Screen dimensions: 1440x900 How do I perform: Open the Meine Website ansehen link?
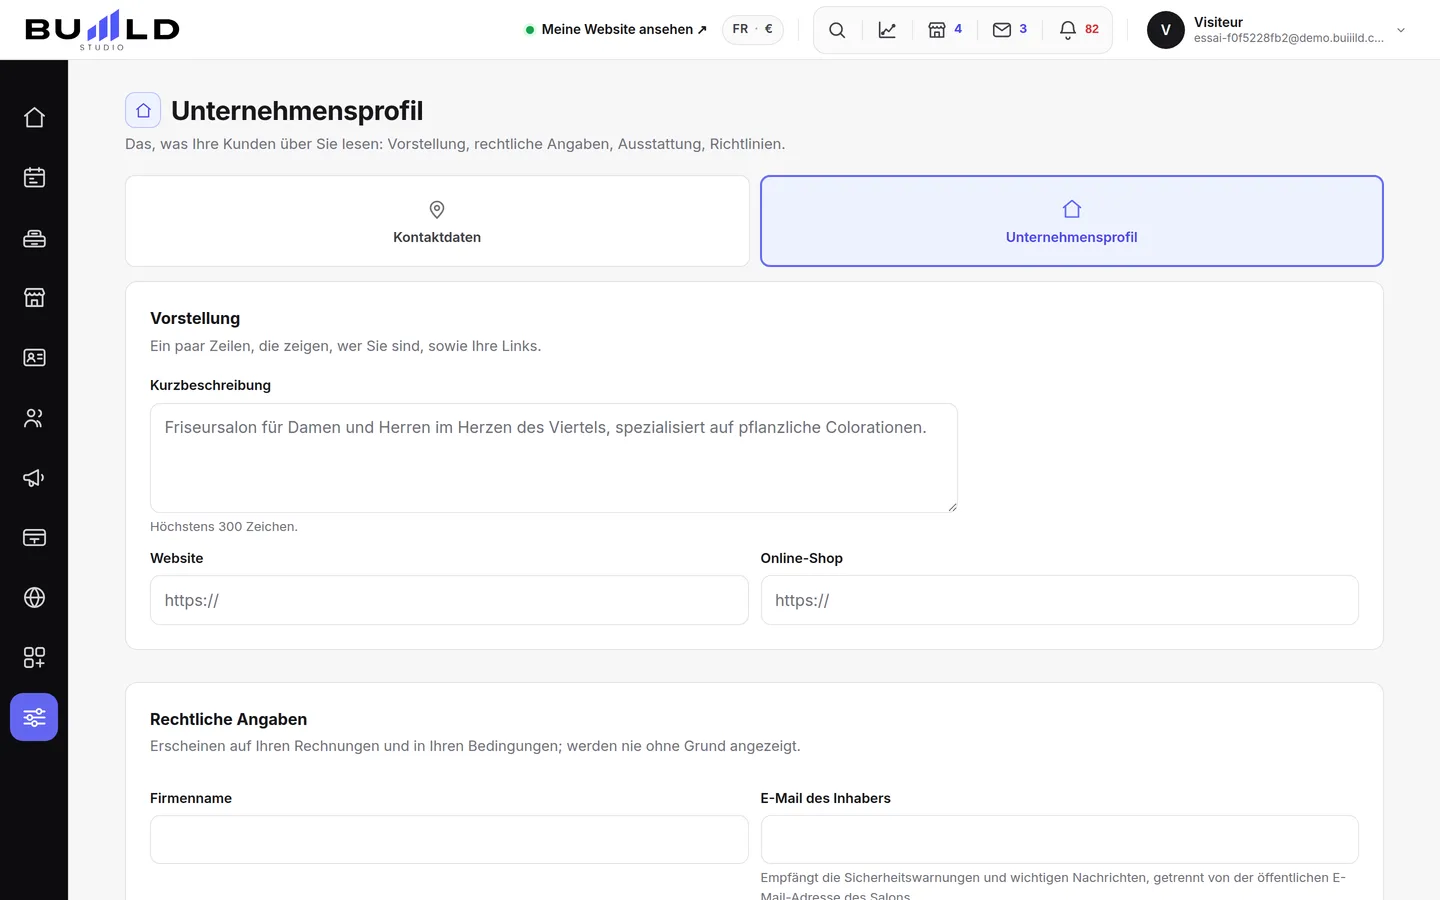click(616, 30)
